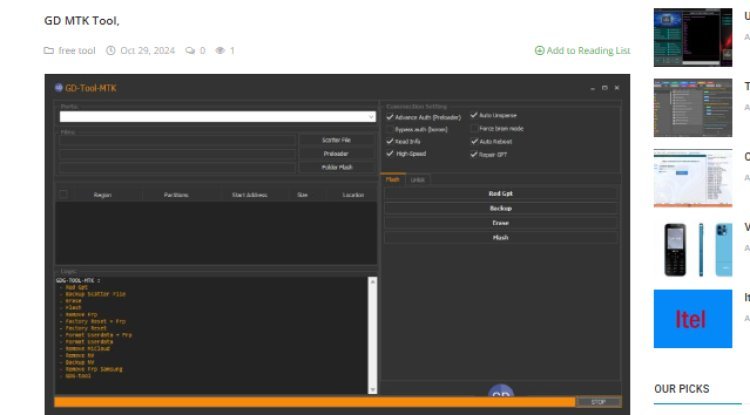Click the OUR PICKS heading

(682, 389)
